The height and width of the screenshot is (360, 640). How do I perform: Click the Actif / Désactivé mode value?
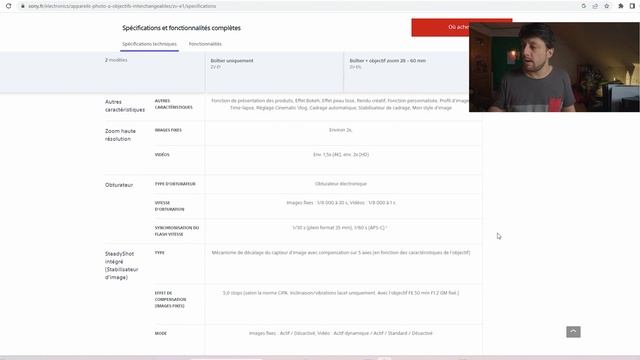pos(341,333)
